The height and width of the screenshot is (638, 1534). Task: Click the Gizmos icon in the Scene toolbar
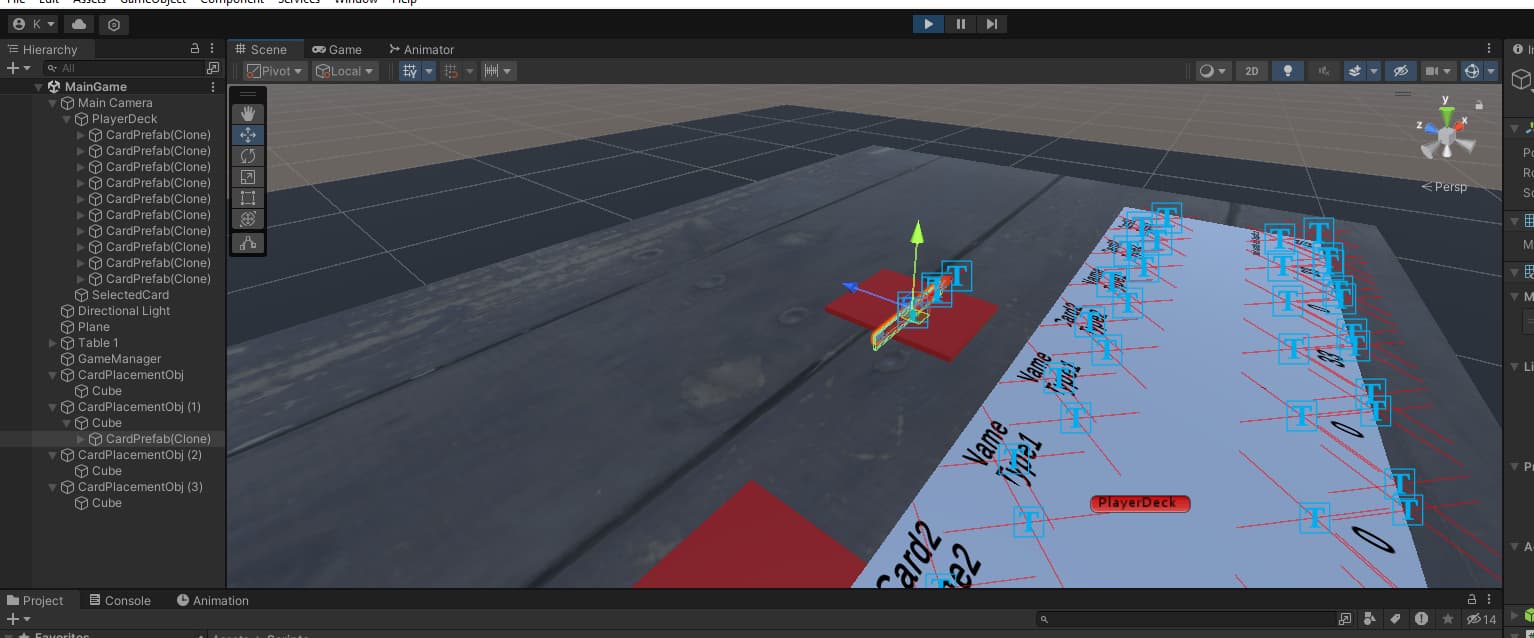click(x=1470, y=70)
